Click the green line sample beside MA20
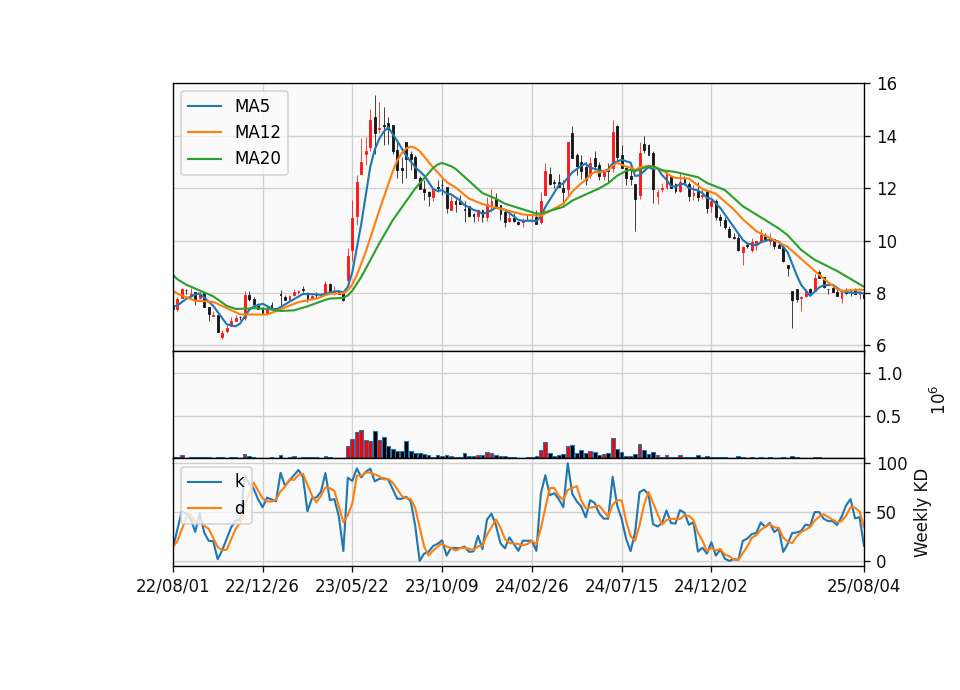 tap(204, 159)
